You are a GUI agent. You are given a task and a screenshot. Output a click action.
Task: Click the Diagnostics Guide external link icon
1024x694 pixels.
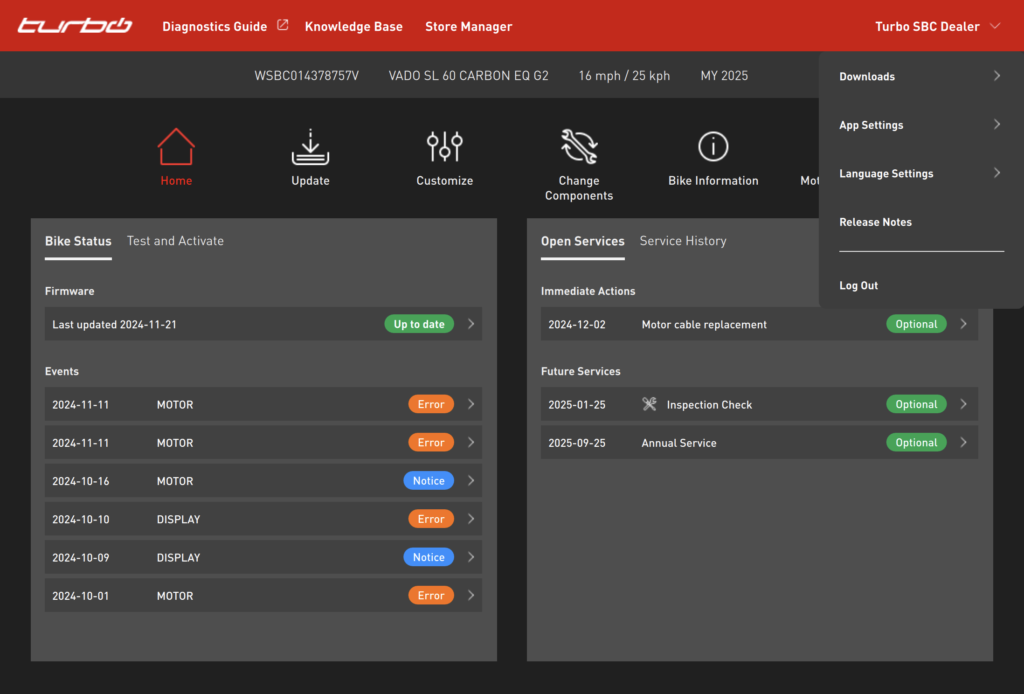pyautogui.click(x=282, y=26)
